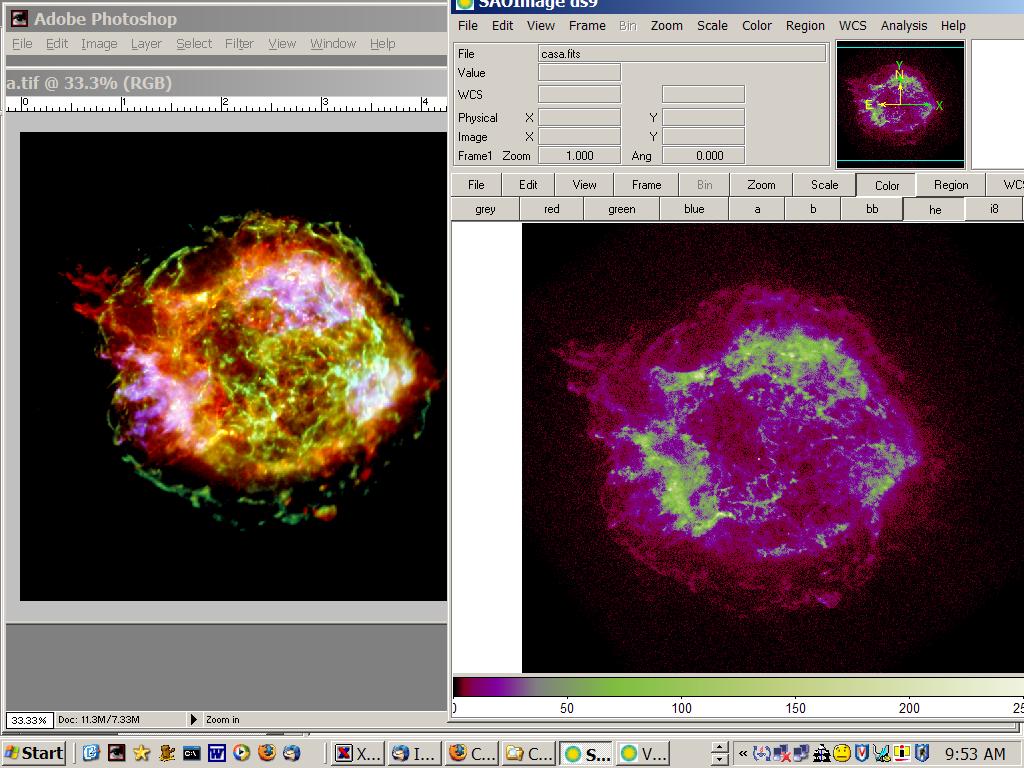Open Photoshop Window menu
The width and height of the screenshot is (1024, 768).
pos(333,44)
